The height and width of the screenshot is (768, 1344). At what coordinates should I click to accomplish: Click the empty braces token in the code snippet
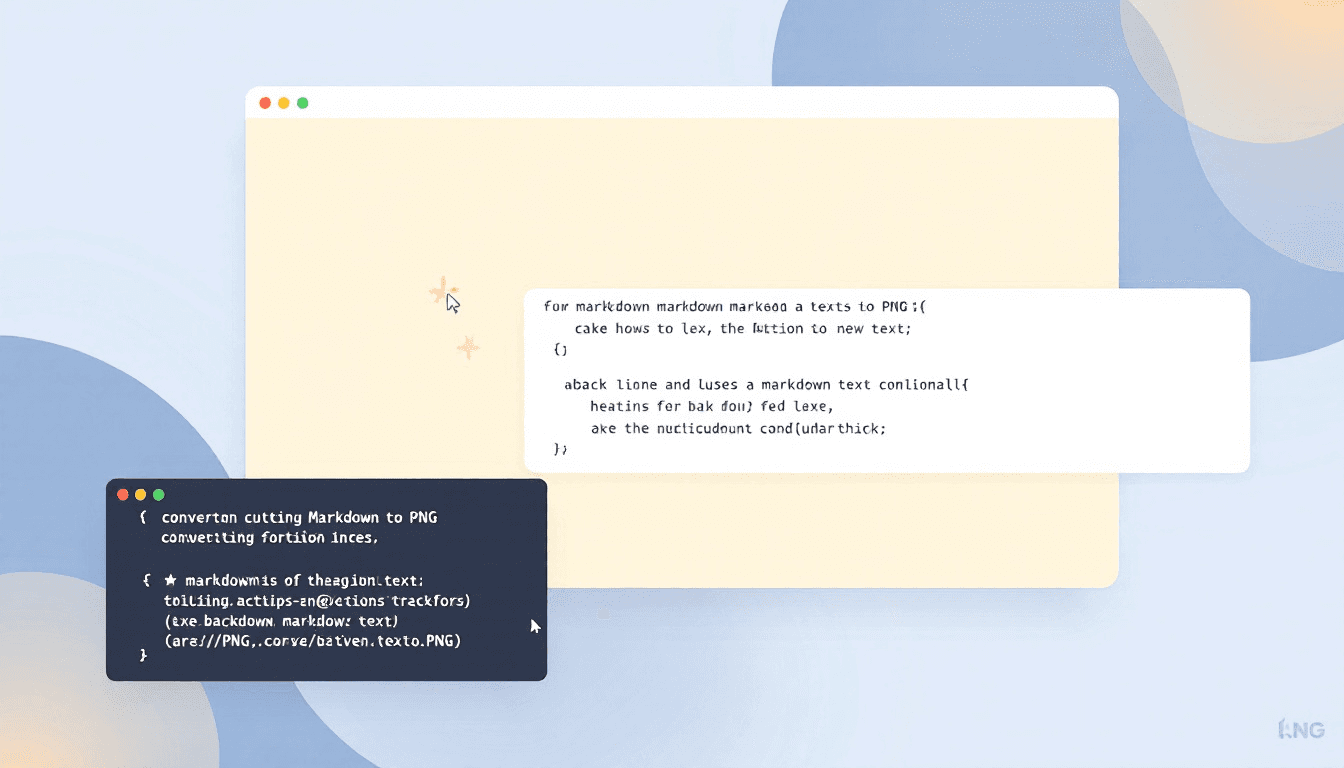coord(560,350)
